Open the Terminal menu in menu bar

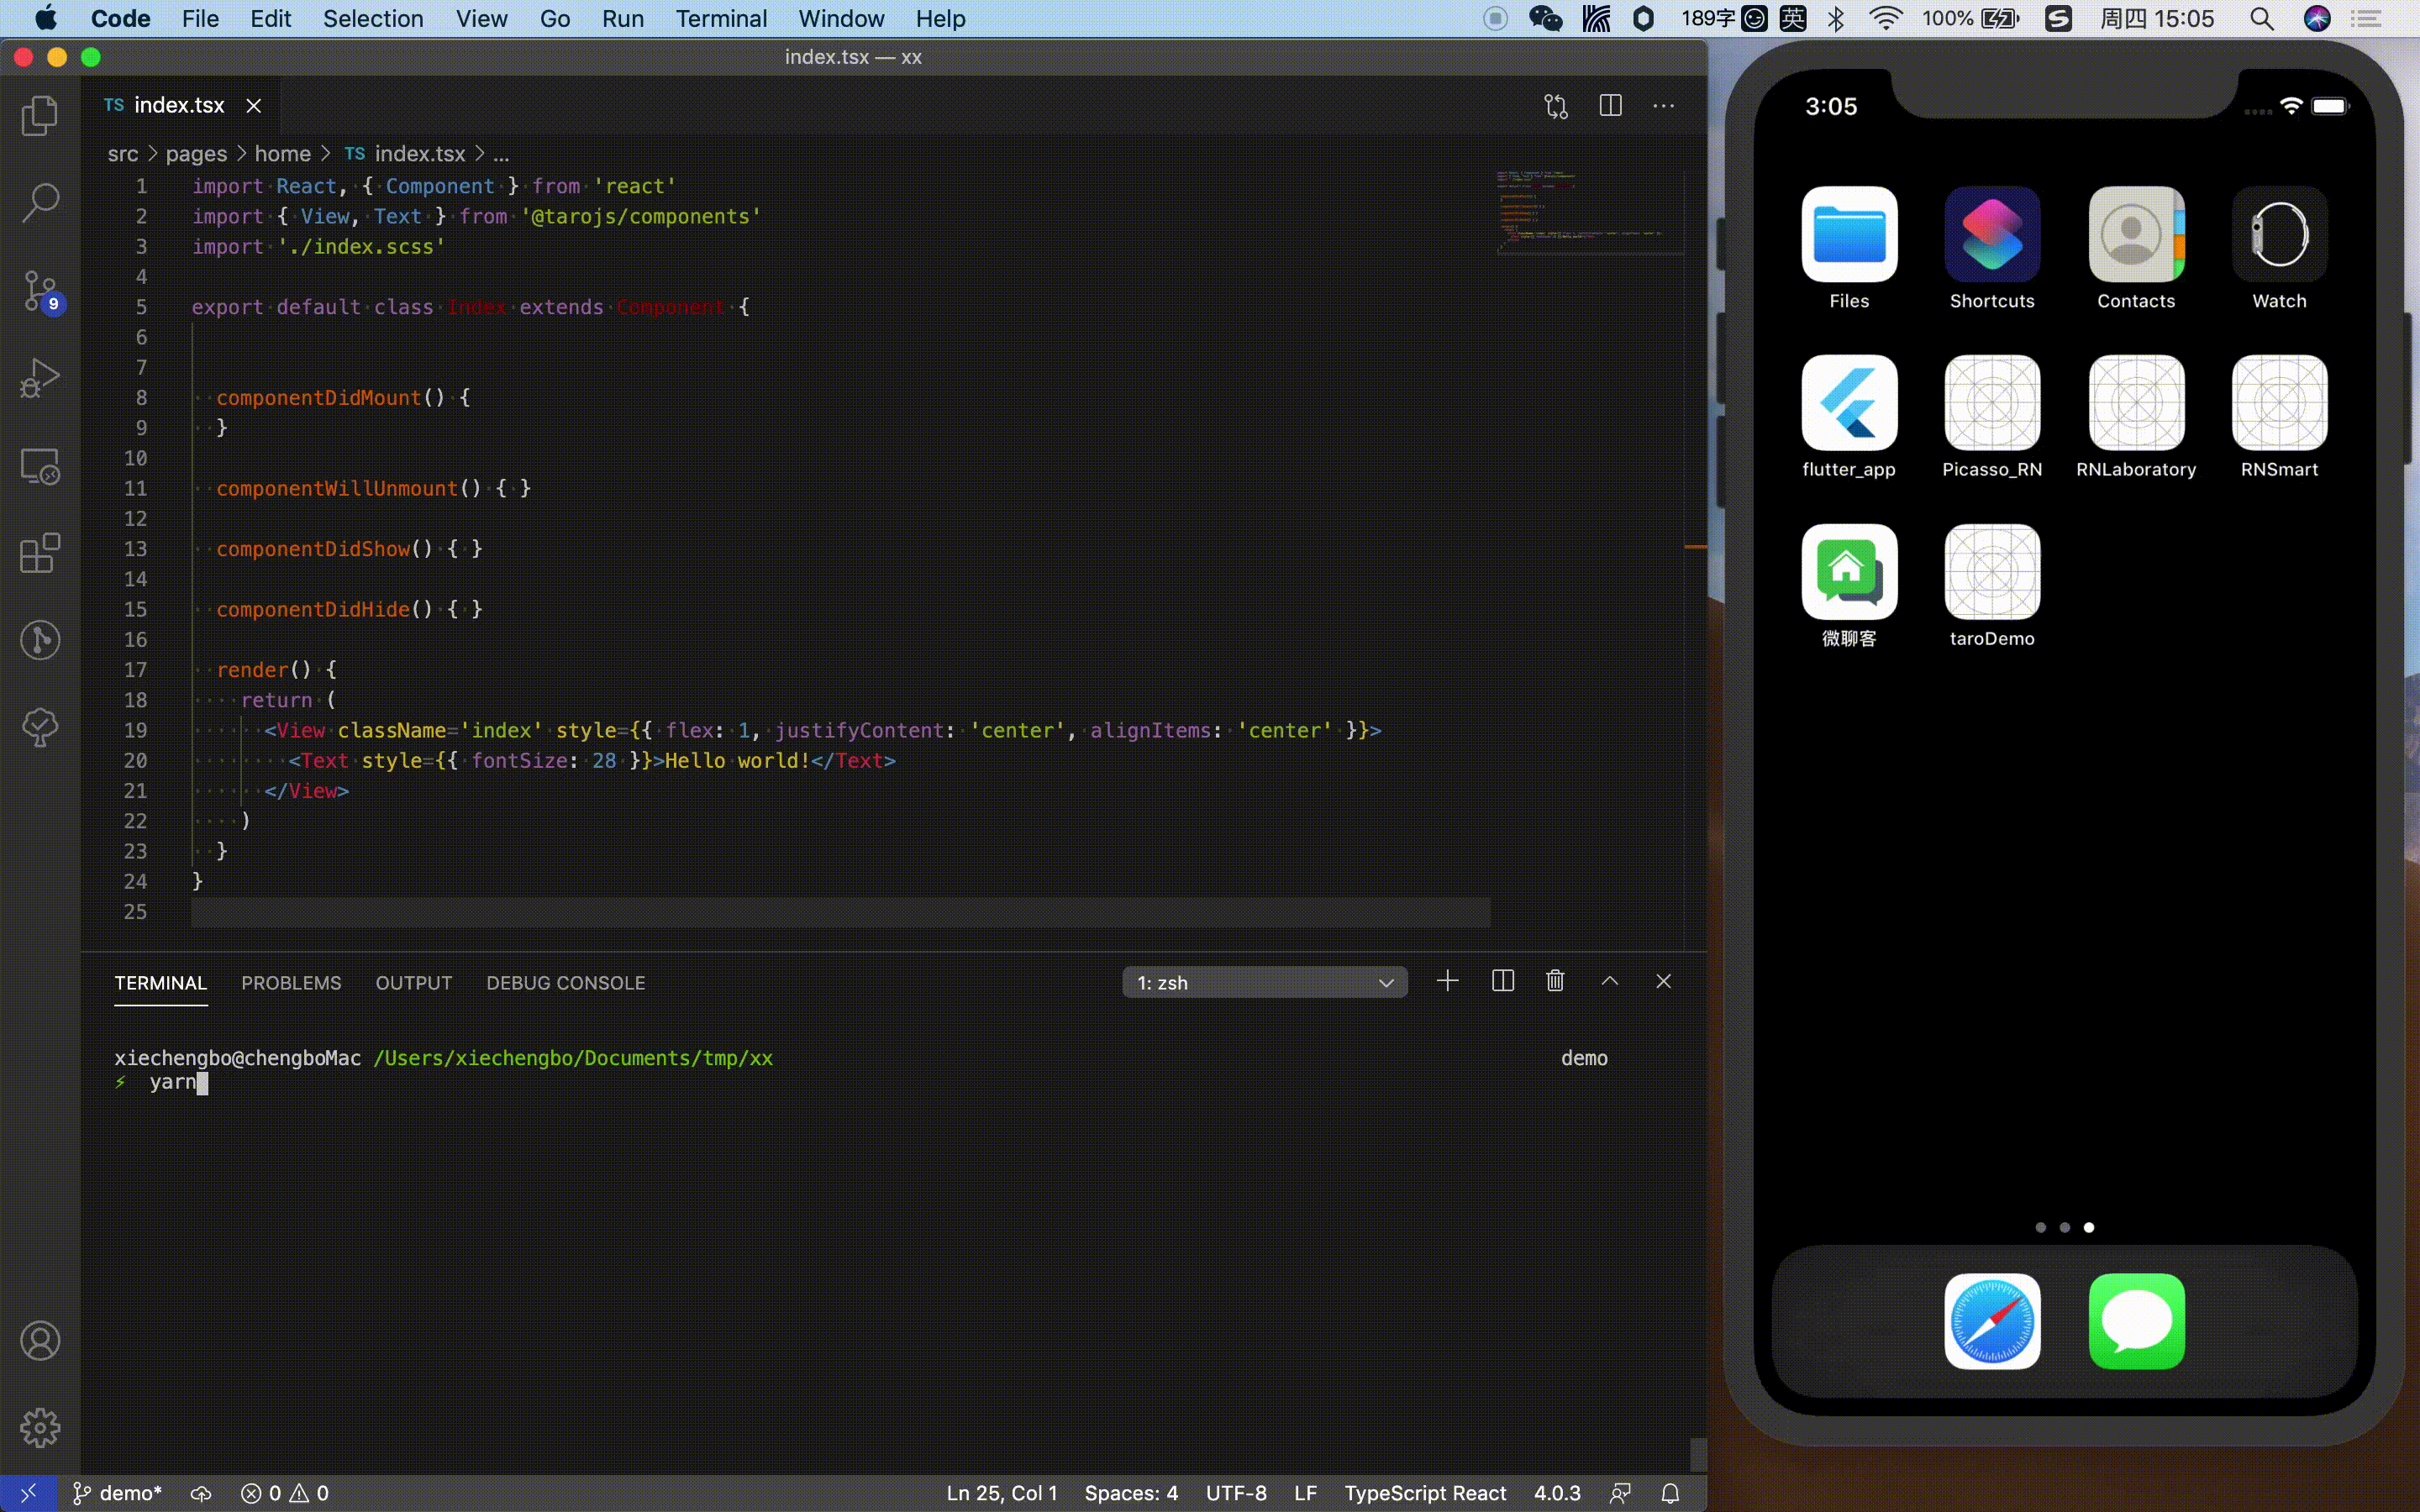pos(720,18)
